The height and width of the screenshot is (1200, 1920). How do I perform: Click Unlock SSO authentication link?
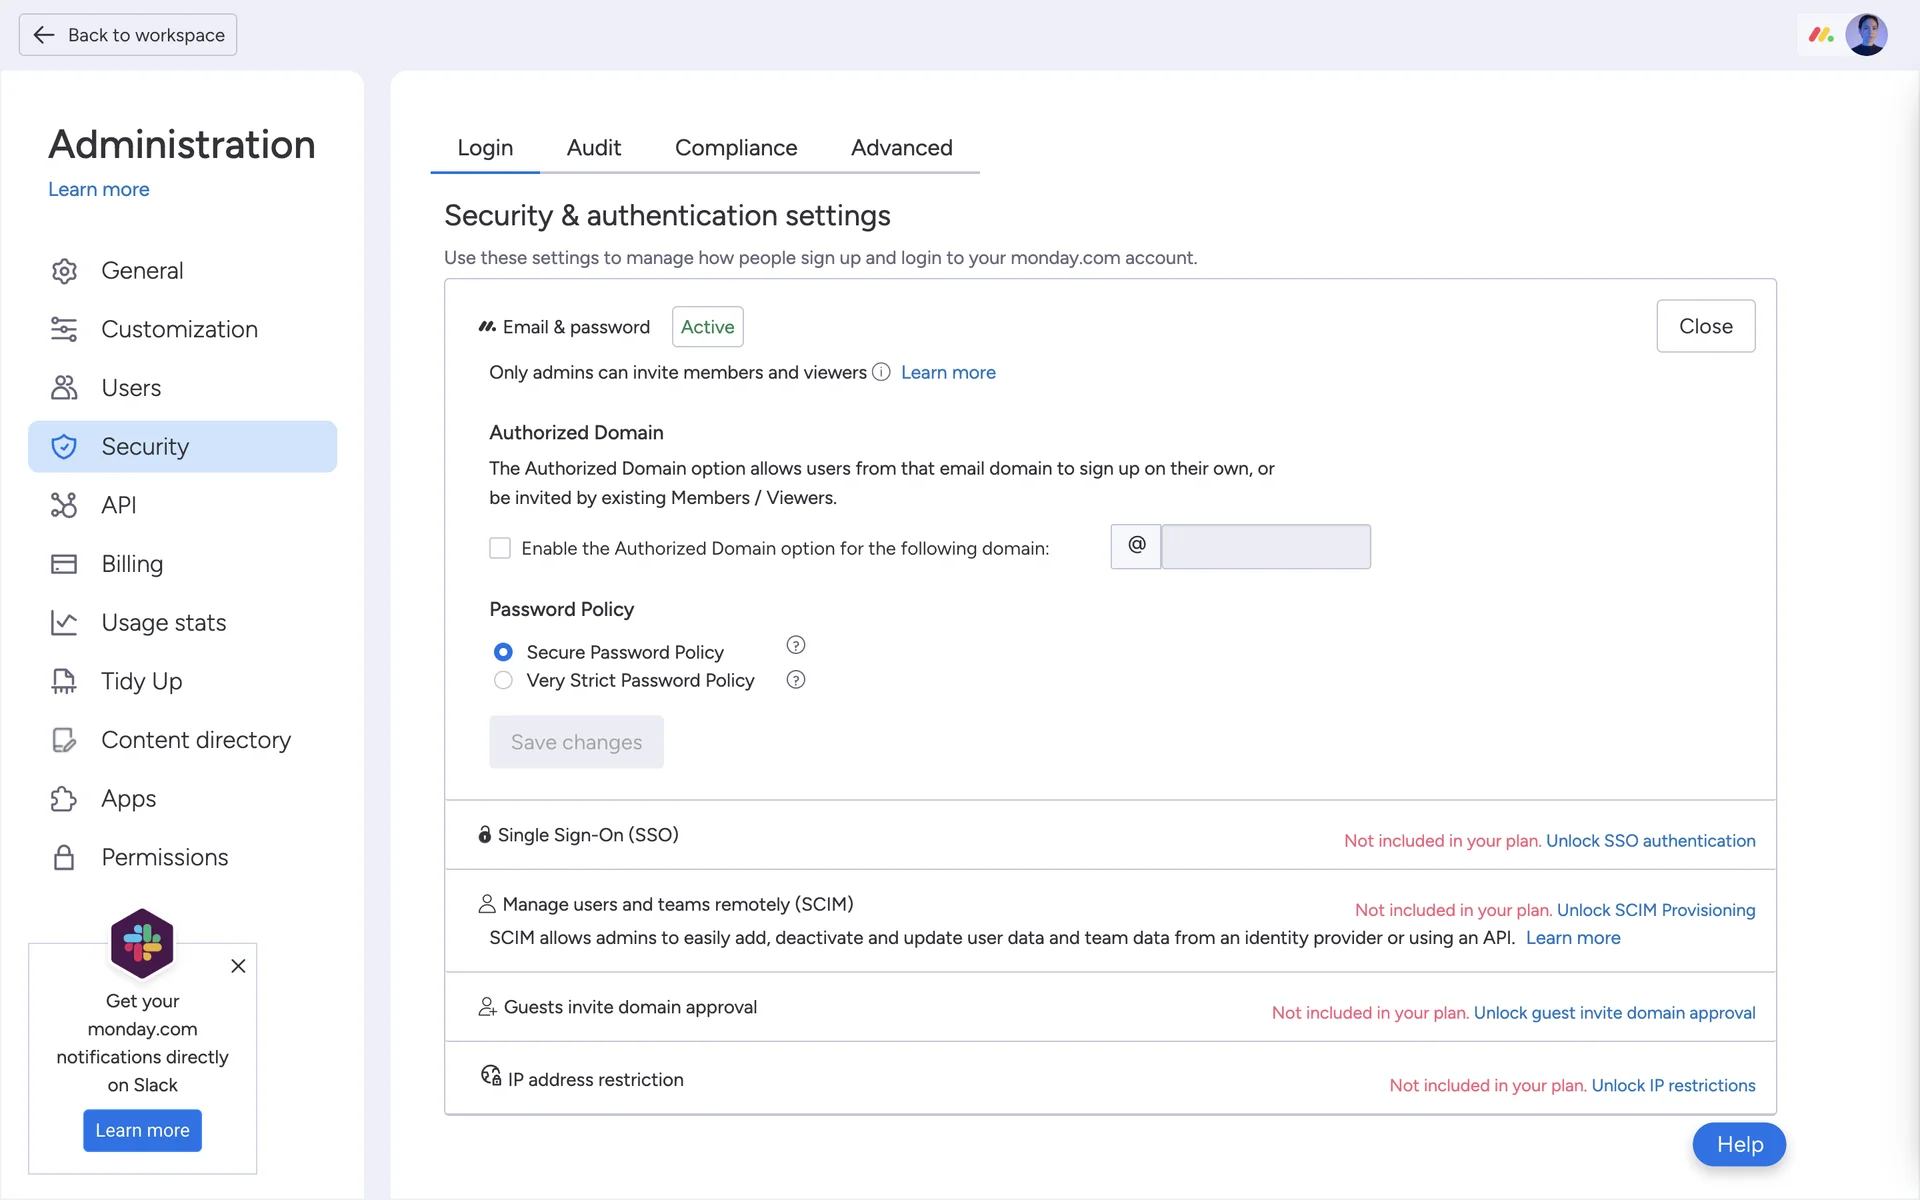pyautogui.click(x=1650, y=841)
